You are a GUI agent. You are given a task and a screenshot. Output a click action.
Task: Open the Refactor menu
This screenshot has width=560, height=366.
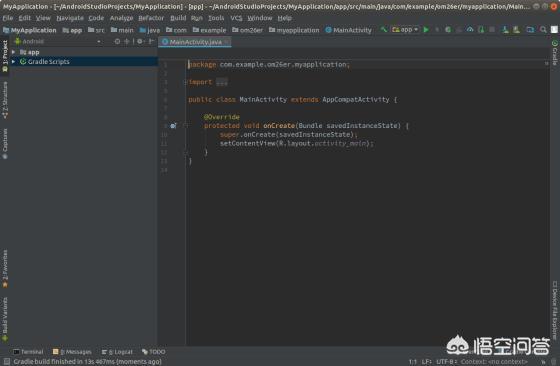pyautogui.click(x=151, y=18)
